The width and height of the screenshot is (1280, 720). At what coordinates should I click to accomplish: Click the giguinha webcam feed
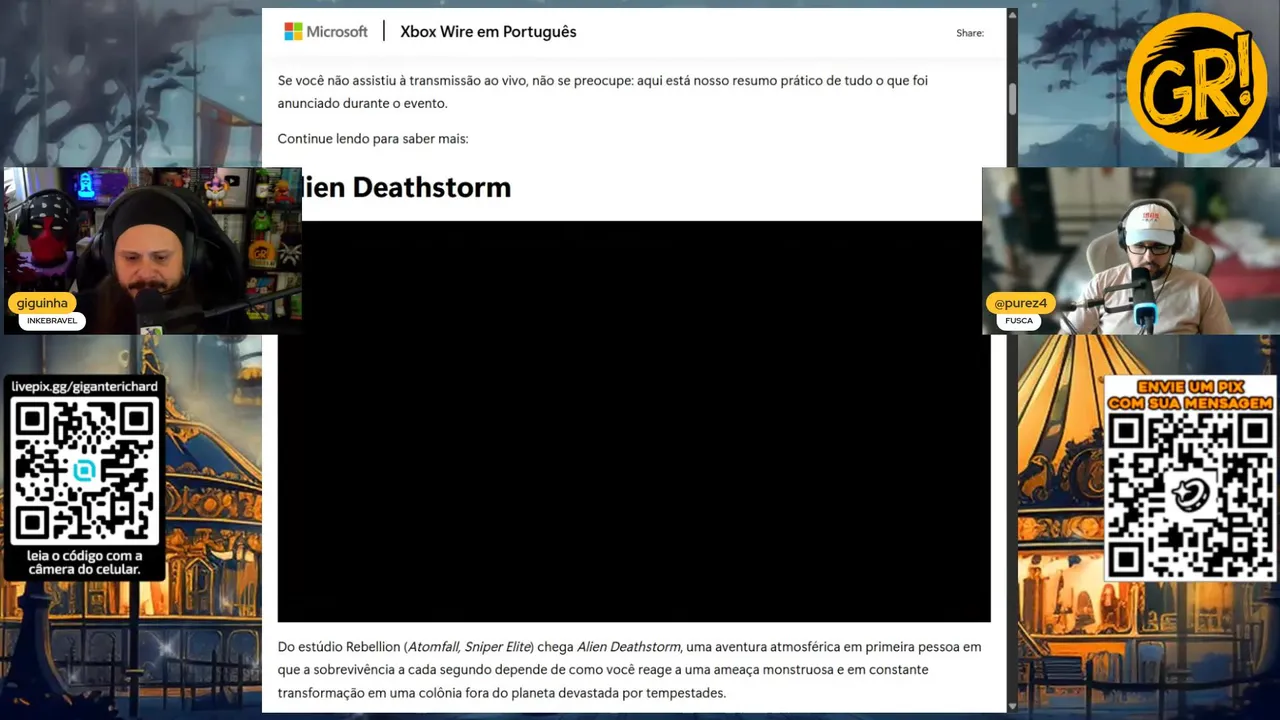point(152,250)
